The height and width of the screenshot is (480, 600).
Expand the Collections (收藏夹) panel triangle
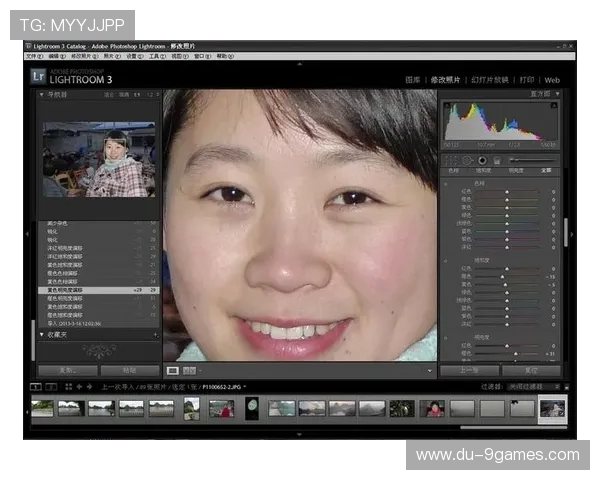tap(42, 335)
